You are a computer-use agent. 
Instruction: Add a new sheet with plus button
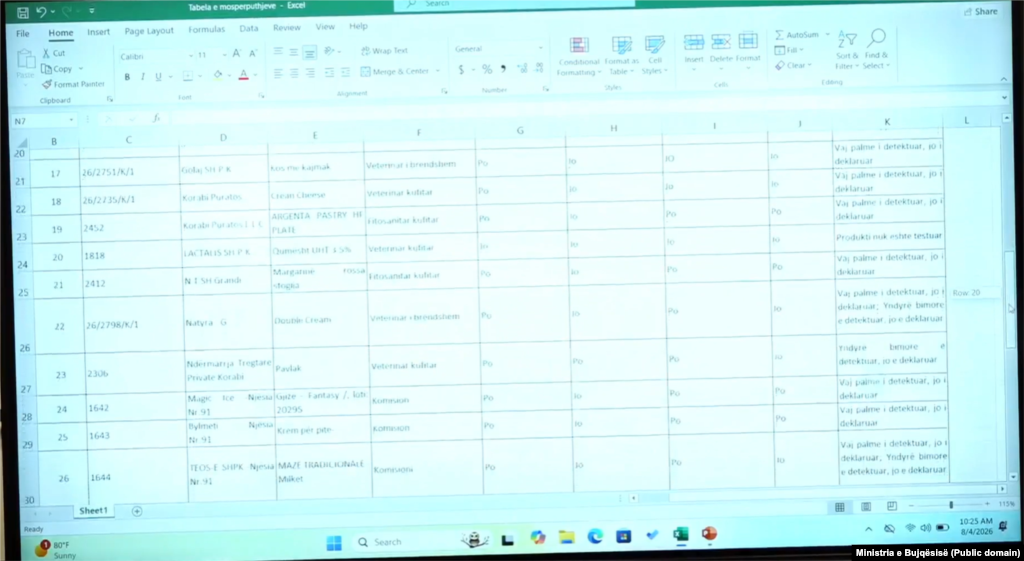(x=137, y=511)
